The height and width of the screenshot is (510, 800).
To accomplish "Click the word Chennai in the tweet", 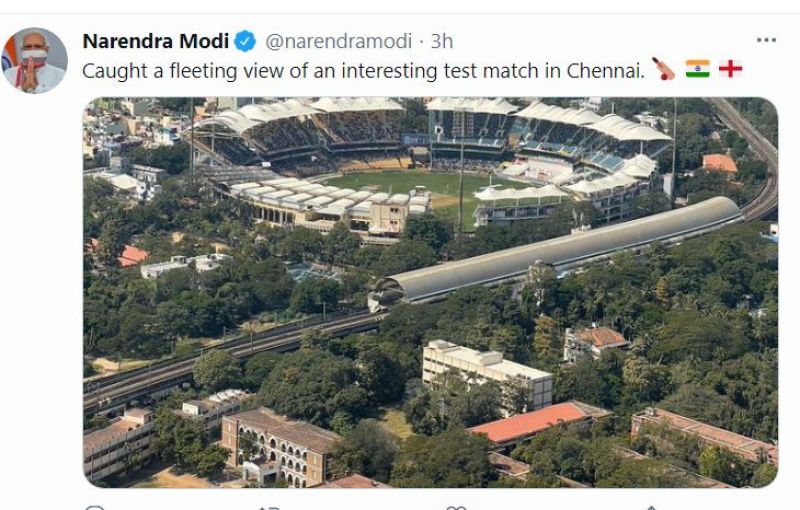I will 606,70.
